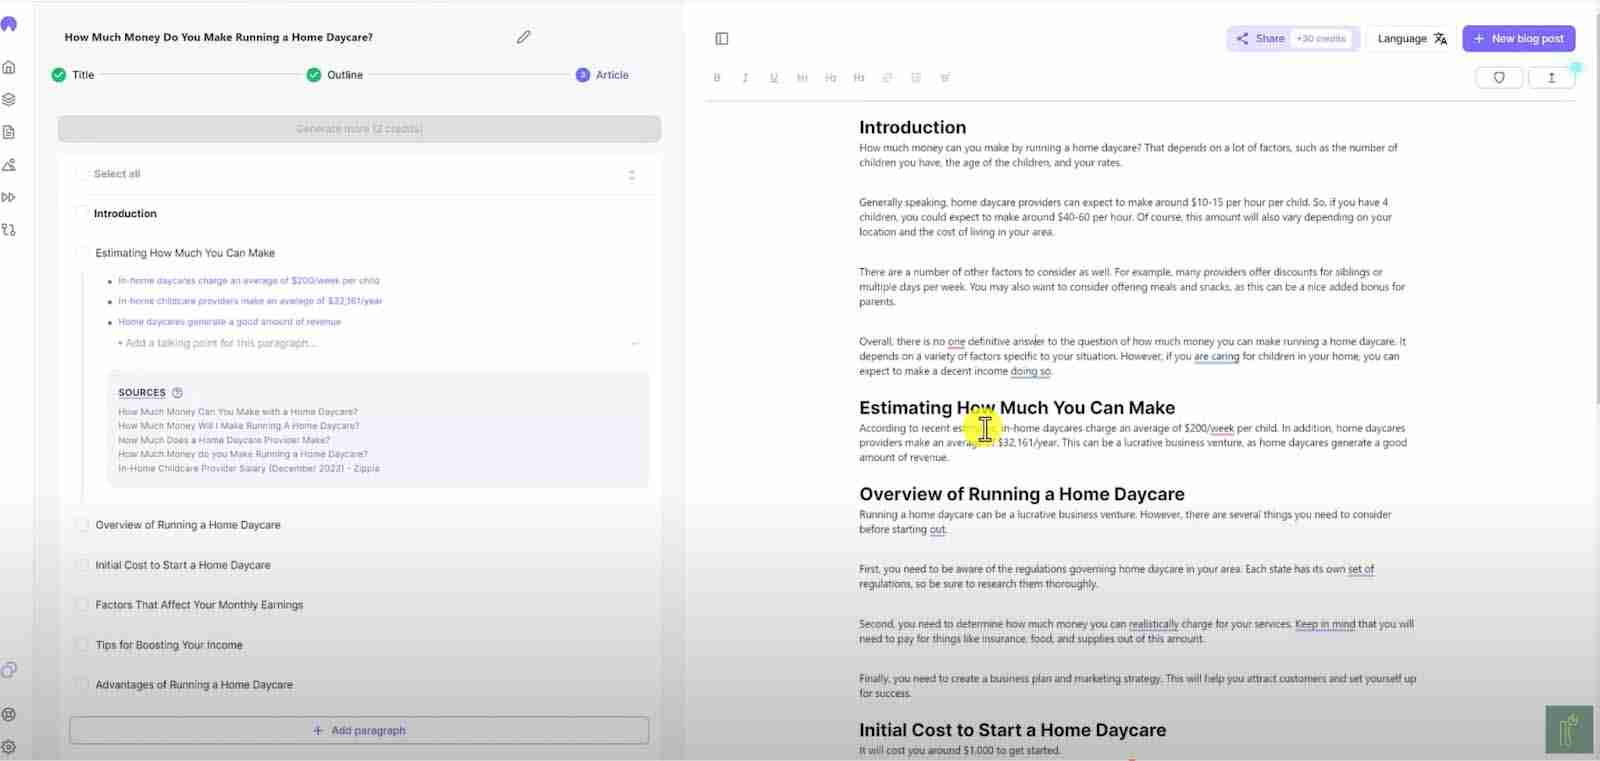
Task: Apply italic formatting
Action: point(745,78)
